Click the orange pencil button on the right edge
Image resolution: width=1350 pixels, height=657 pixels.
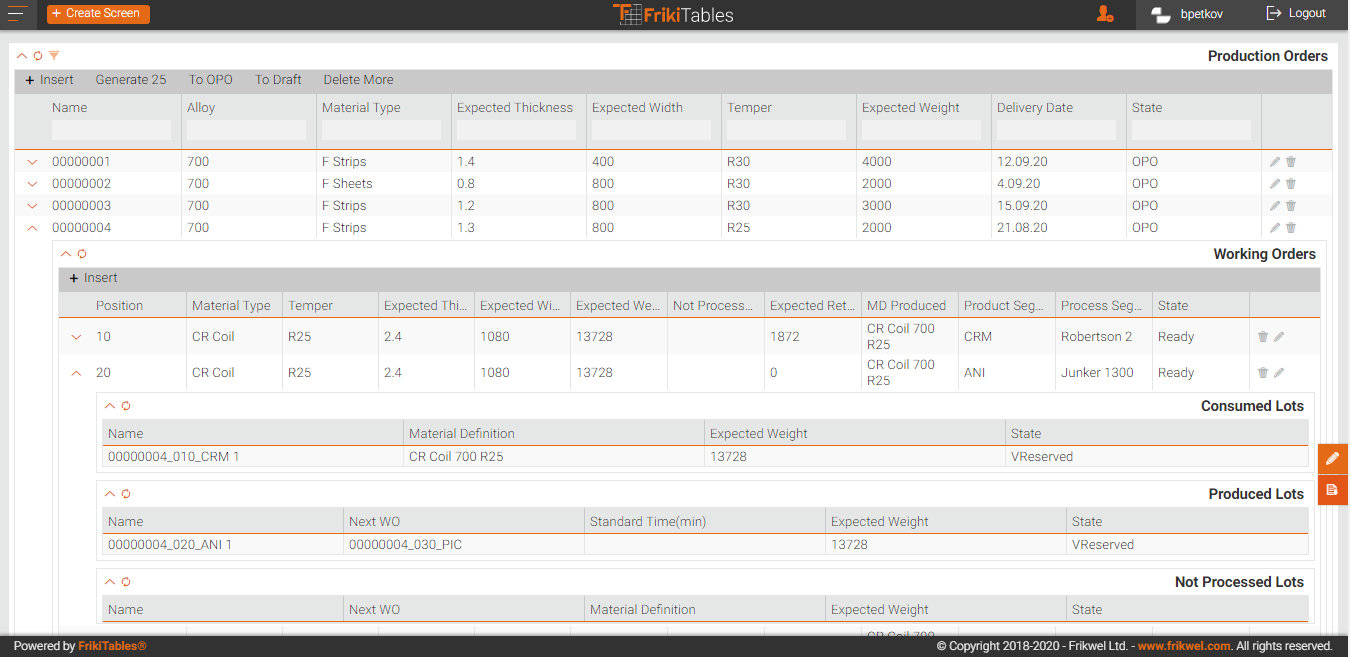pyautogui.click(x=1332, y=459)
